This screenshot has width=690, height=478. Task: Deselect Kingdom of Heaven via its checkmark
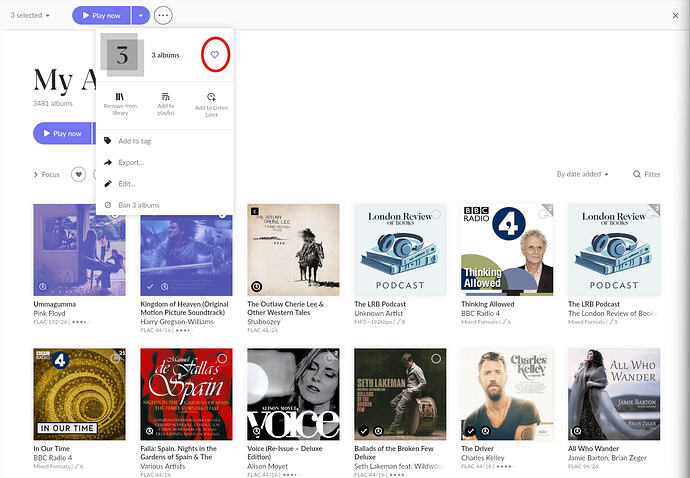point(150,287)
